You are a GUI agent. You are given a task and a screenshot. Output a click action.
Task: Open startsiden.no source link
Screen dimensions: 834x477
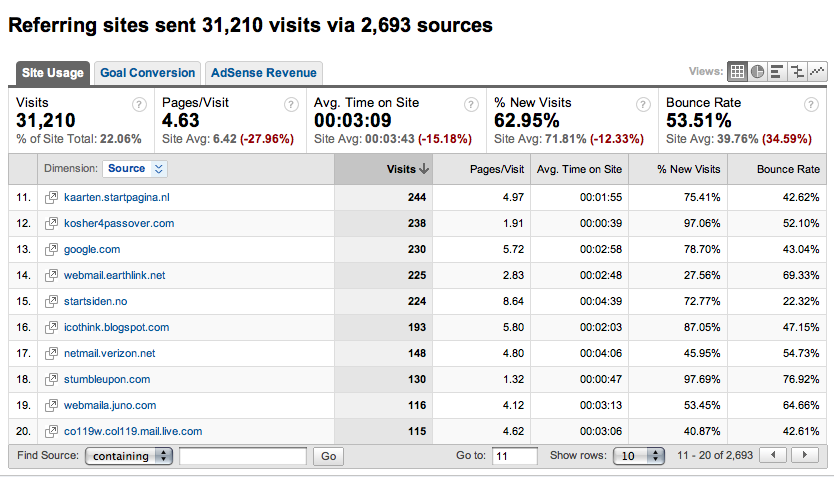point(96,302)
